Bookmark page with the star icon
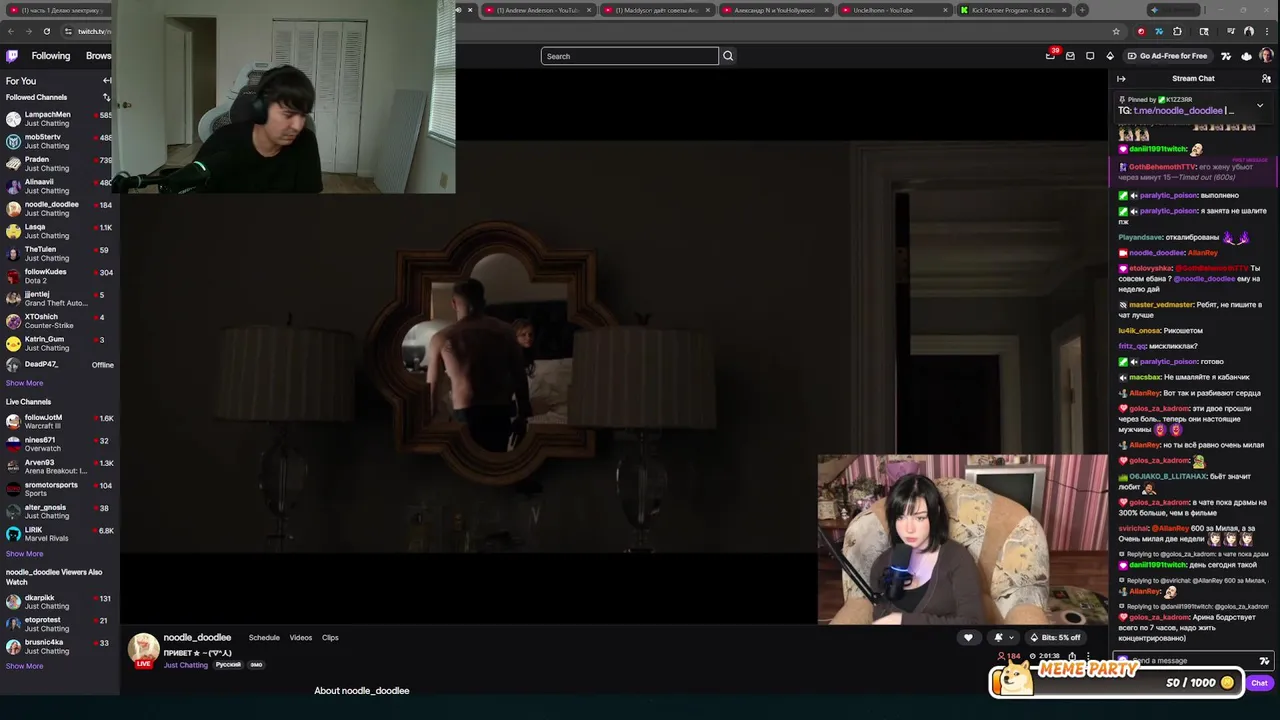 1116,31
